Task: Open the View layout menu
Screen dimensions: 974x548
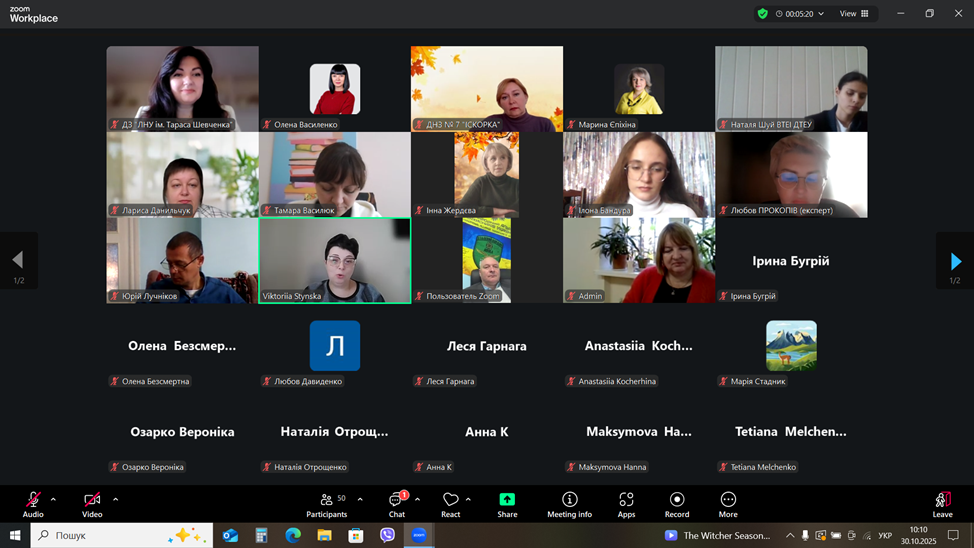Action: coord(853,14)
